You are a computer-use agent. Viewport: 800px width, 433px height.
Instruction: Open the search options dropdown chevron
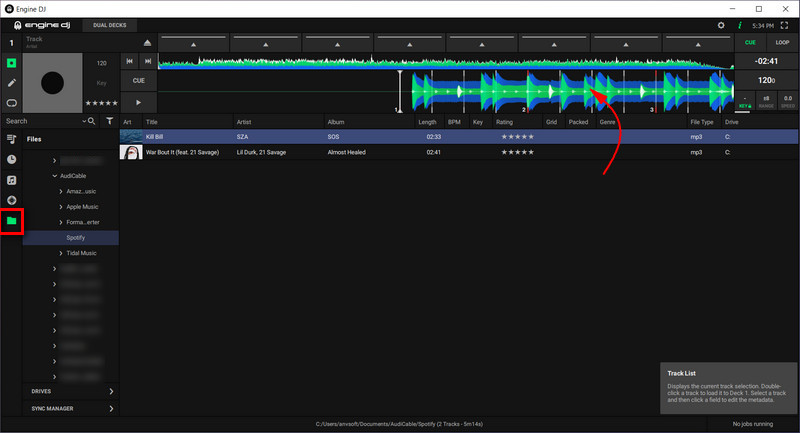pyautogui.click(x=84, y=121)
